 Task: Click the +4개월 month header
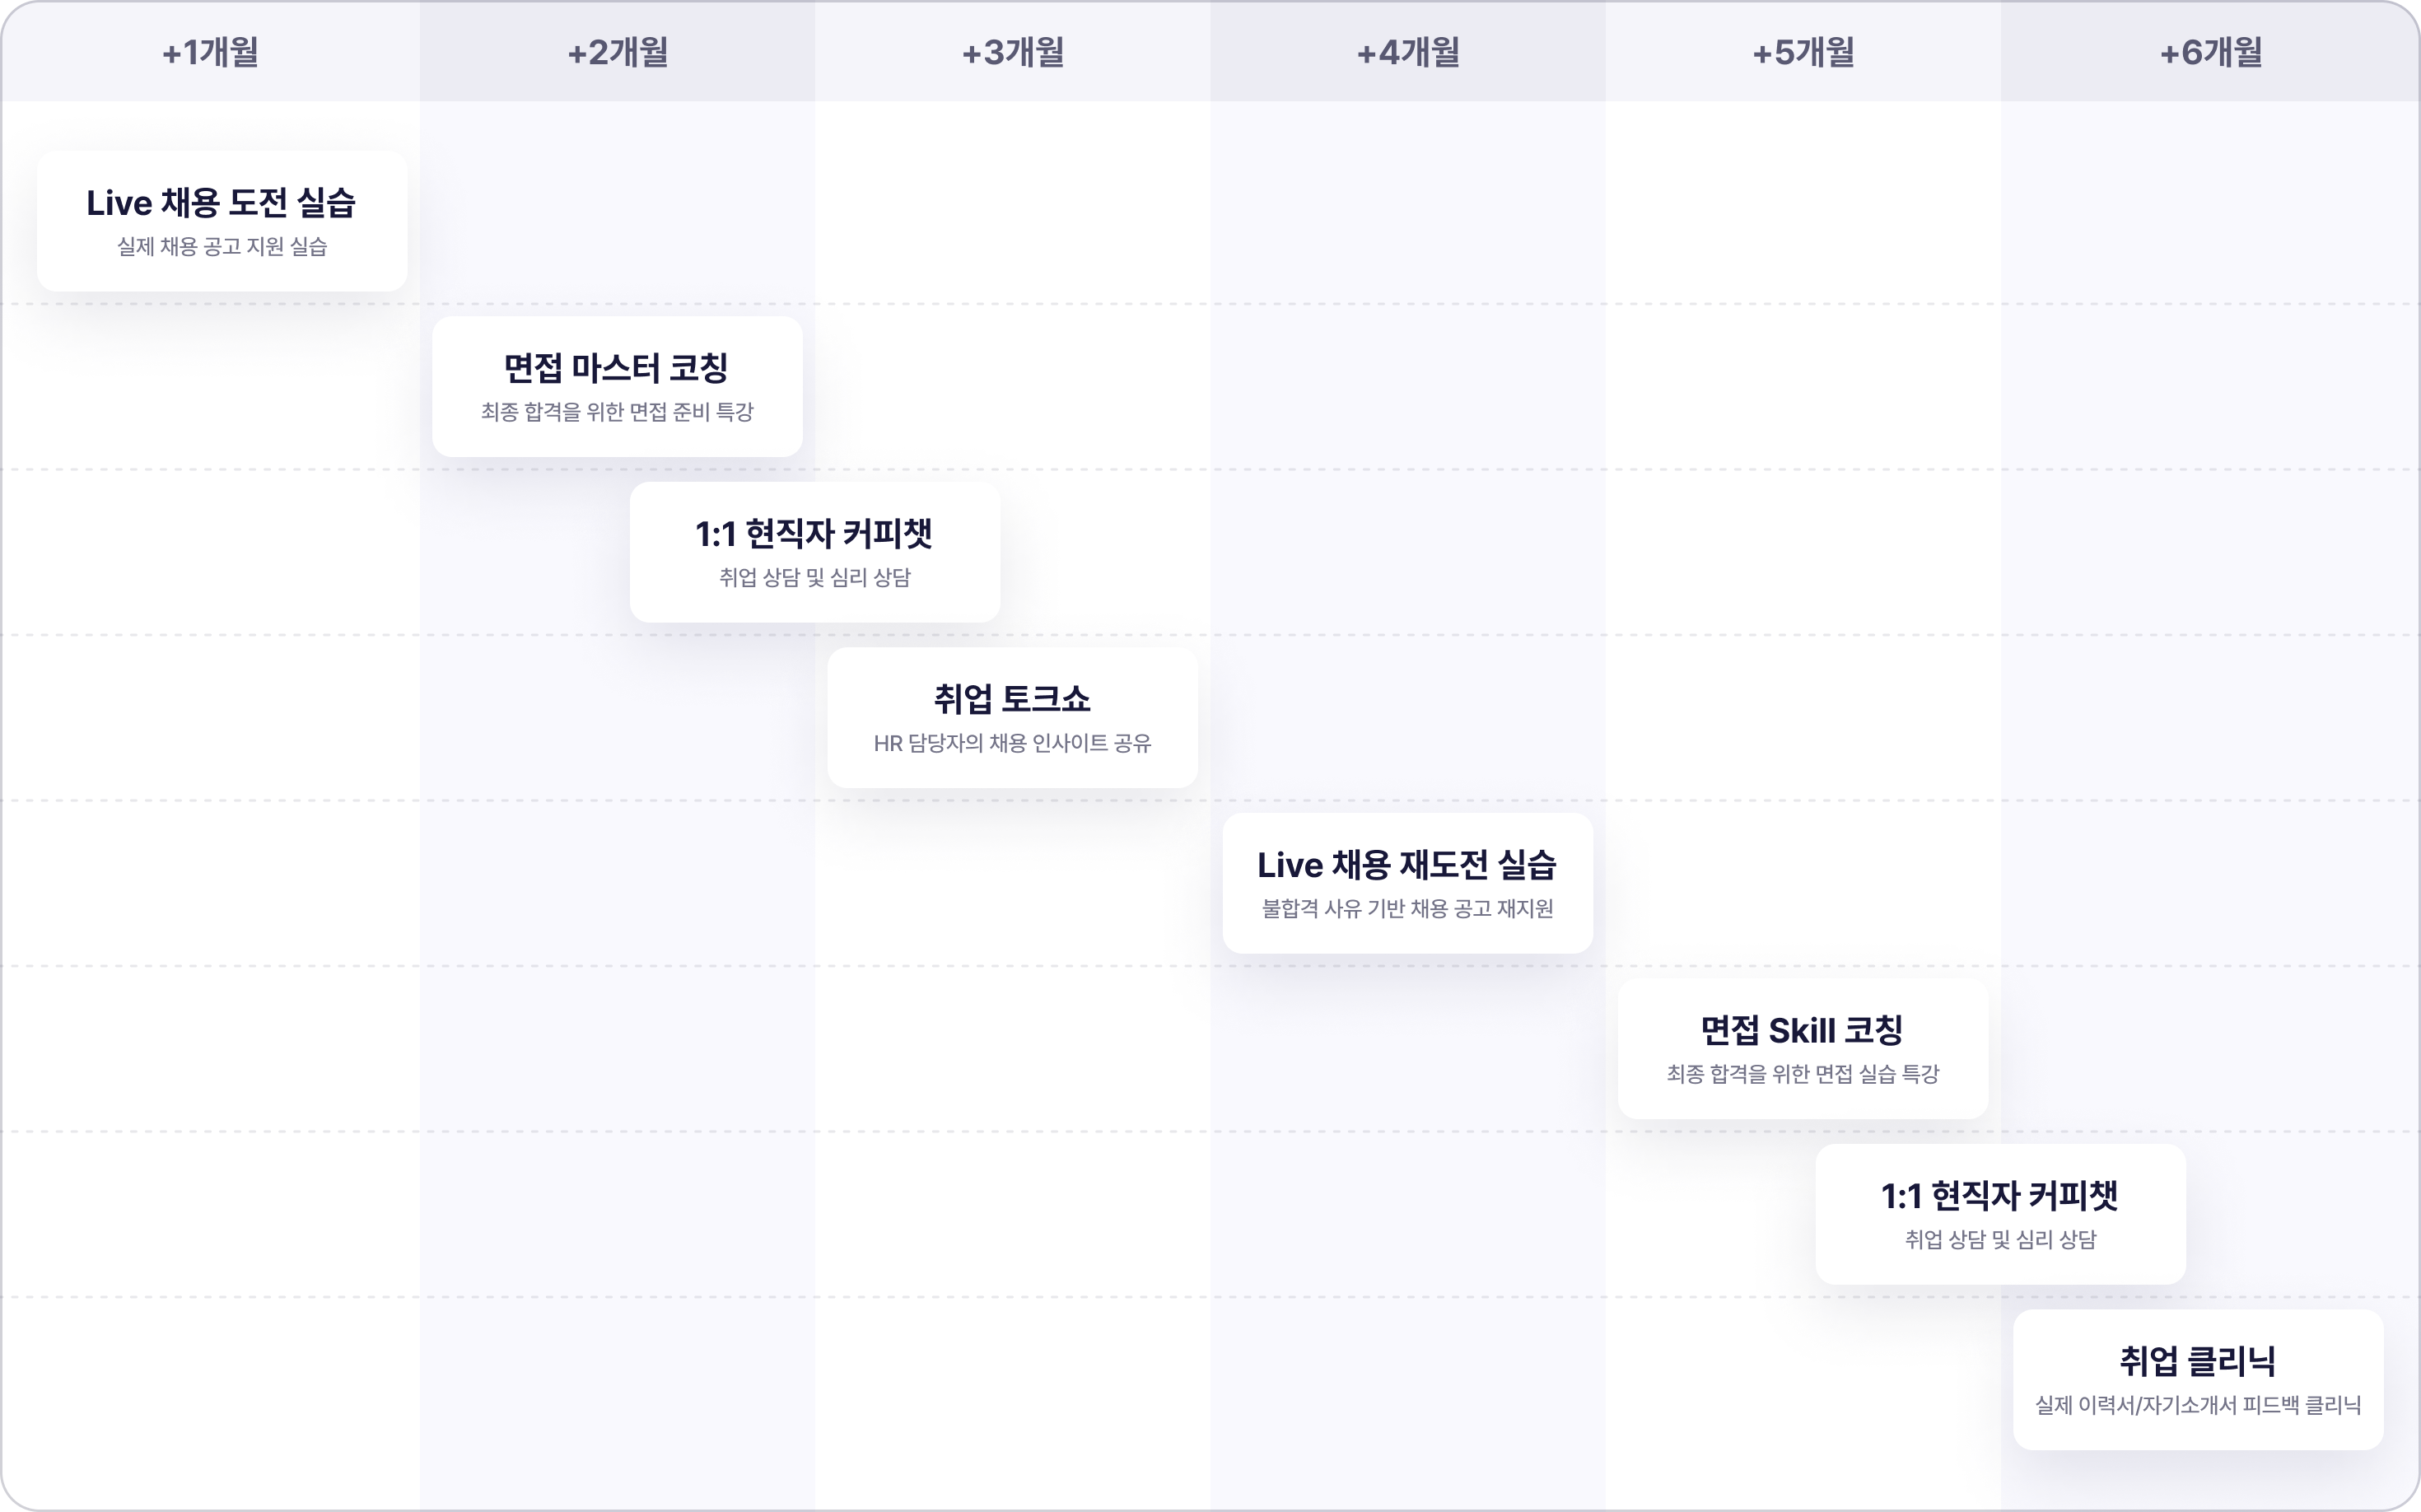click(x=1407, y=52)
